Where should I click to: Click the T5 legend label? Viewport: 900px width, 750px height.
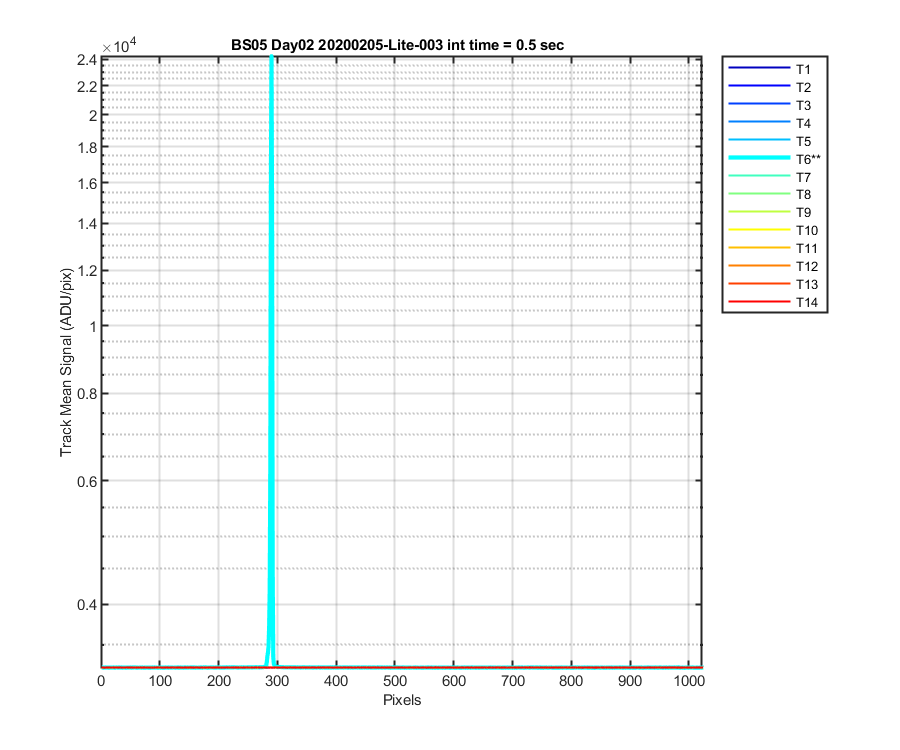[x=803, y=141]
